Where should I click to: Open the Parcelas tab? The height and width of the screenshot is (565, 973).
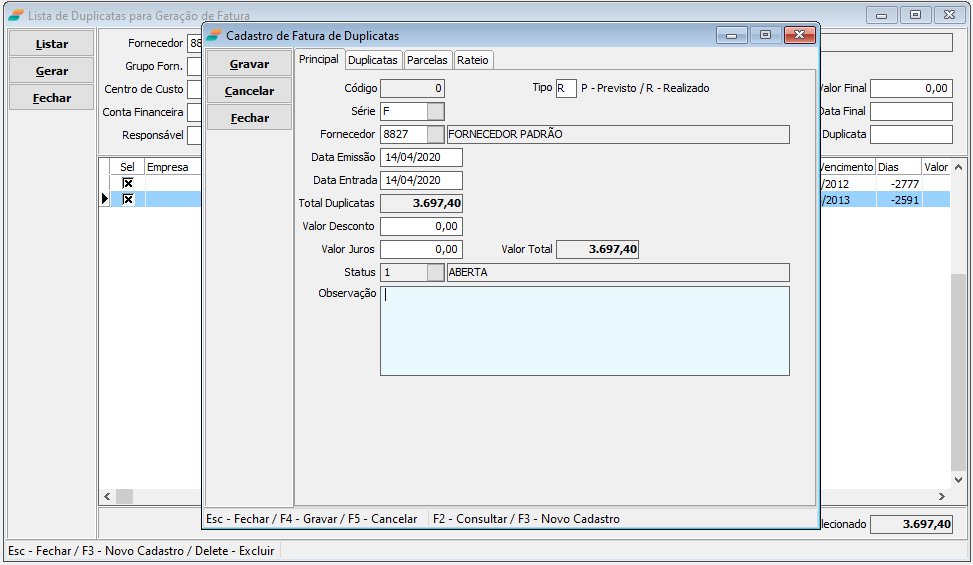[x=427, y=60]
